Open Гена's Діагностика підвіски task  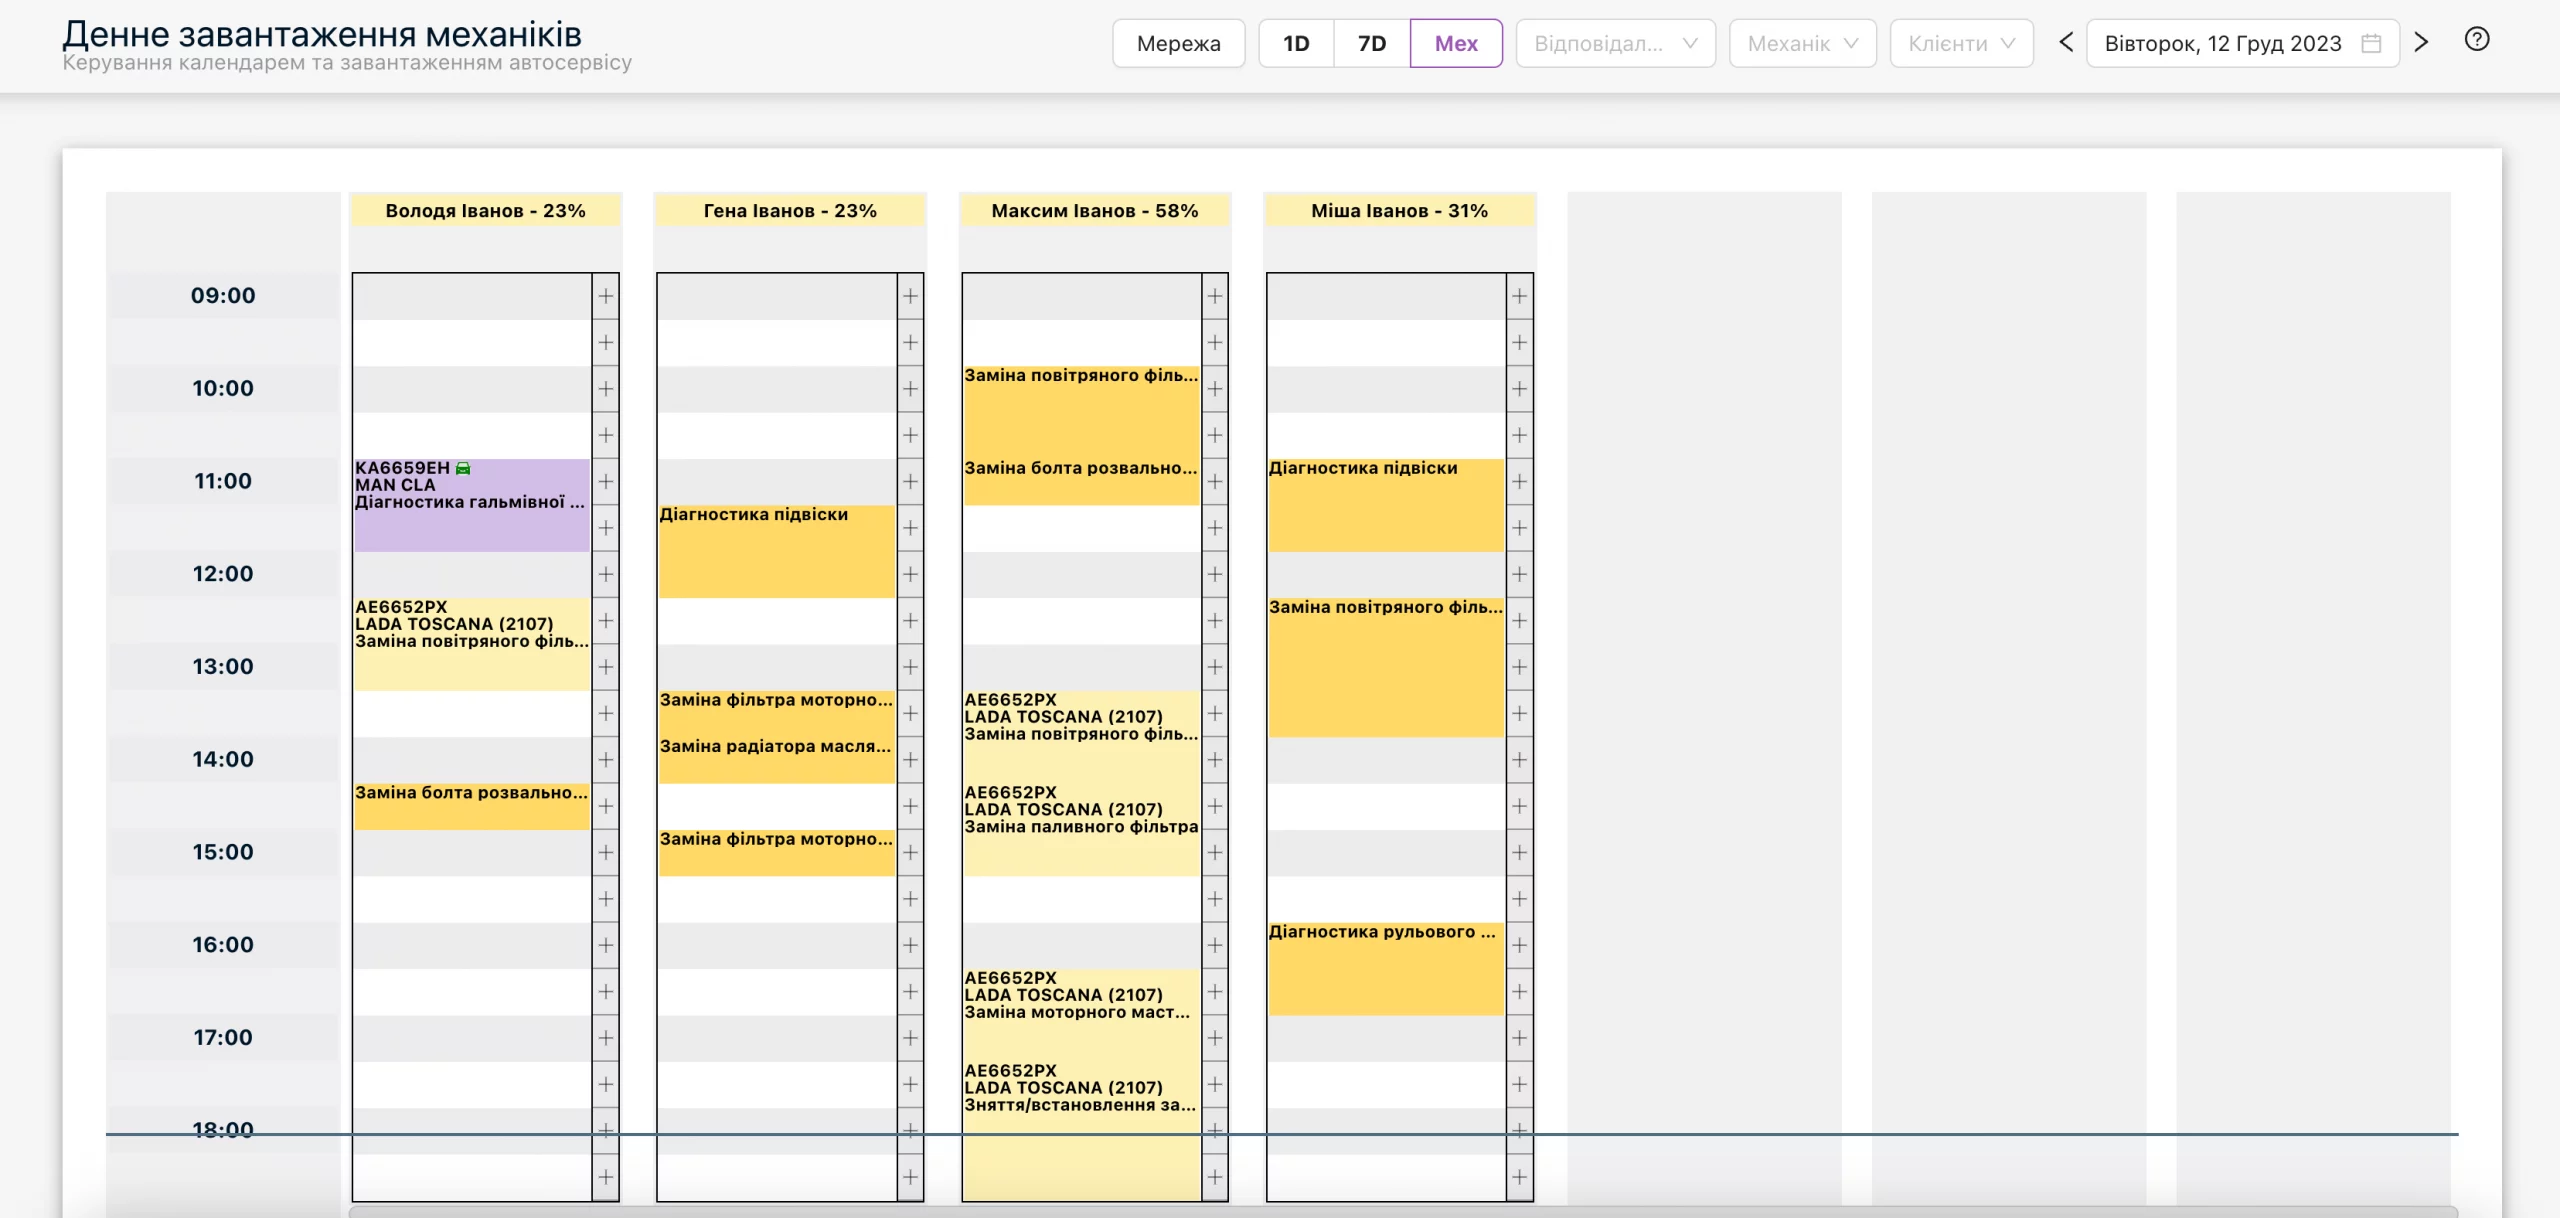[x=776, y=551]
